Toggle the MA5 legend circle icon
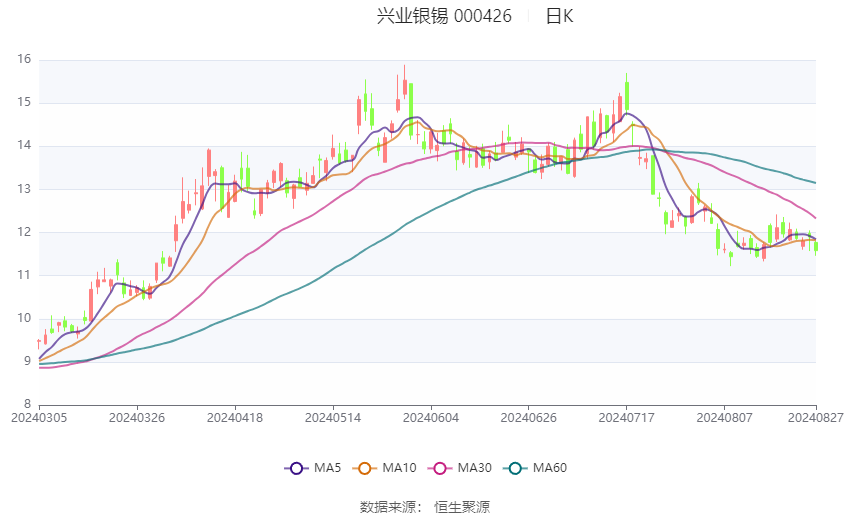The image size is (850, 517). click(296, 468)
